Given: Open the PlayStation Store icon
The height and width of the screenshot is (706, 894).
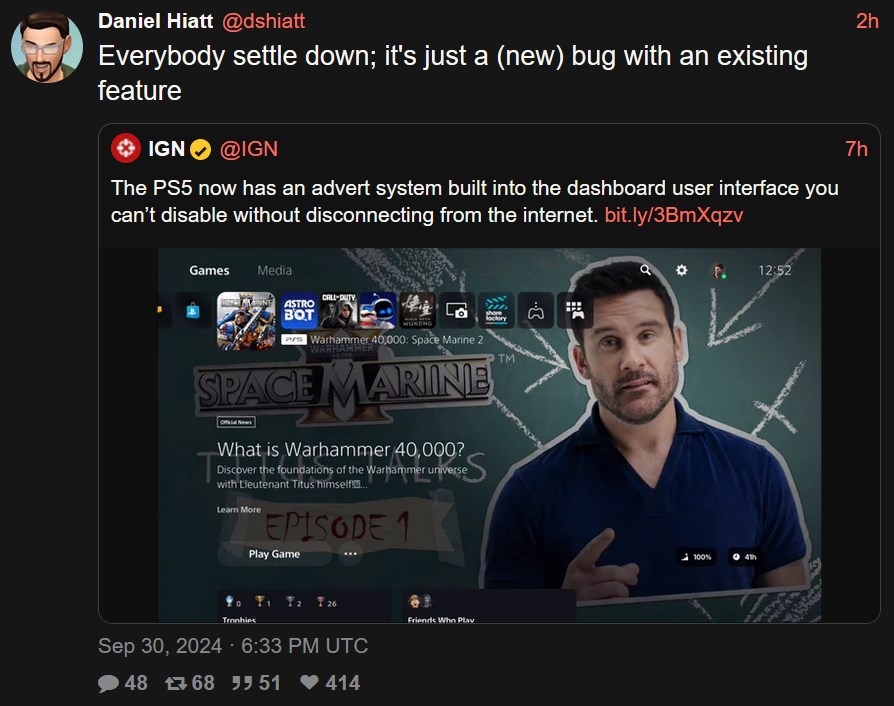Looking at the screenshot, I should point(193,311).
